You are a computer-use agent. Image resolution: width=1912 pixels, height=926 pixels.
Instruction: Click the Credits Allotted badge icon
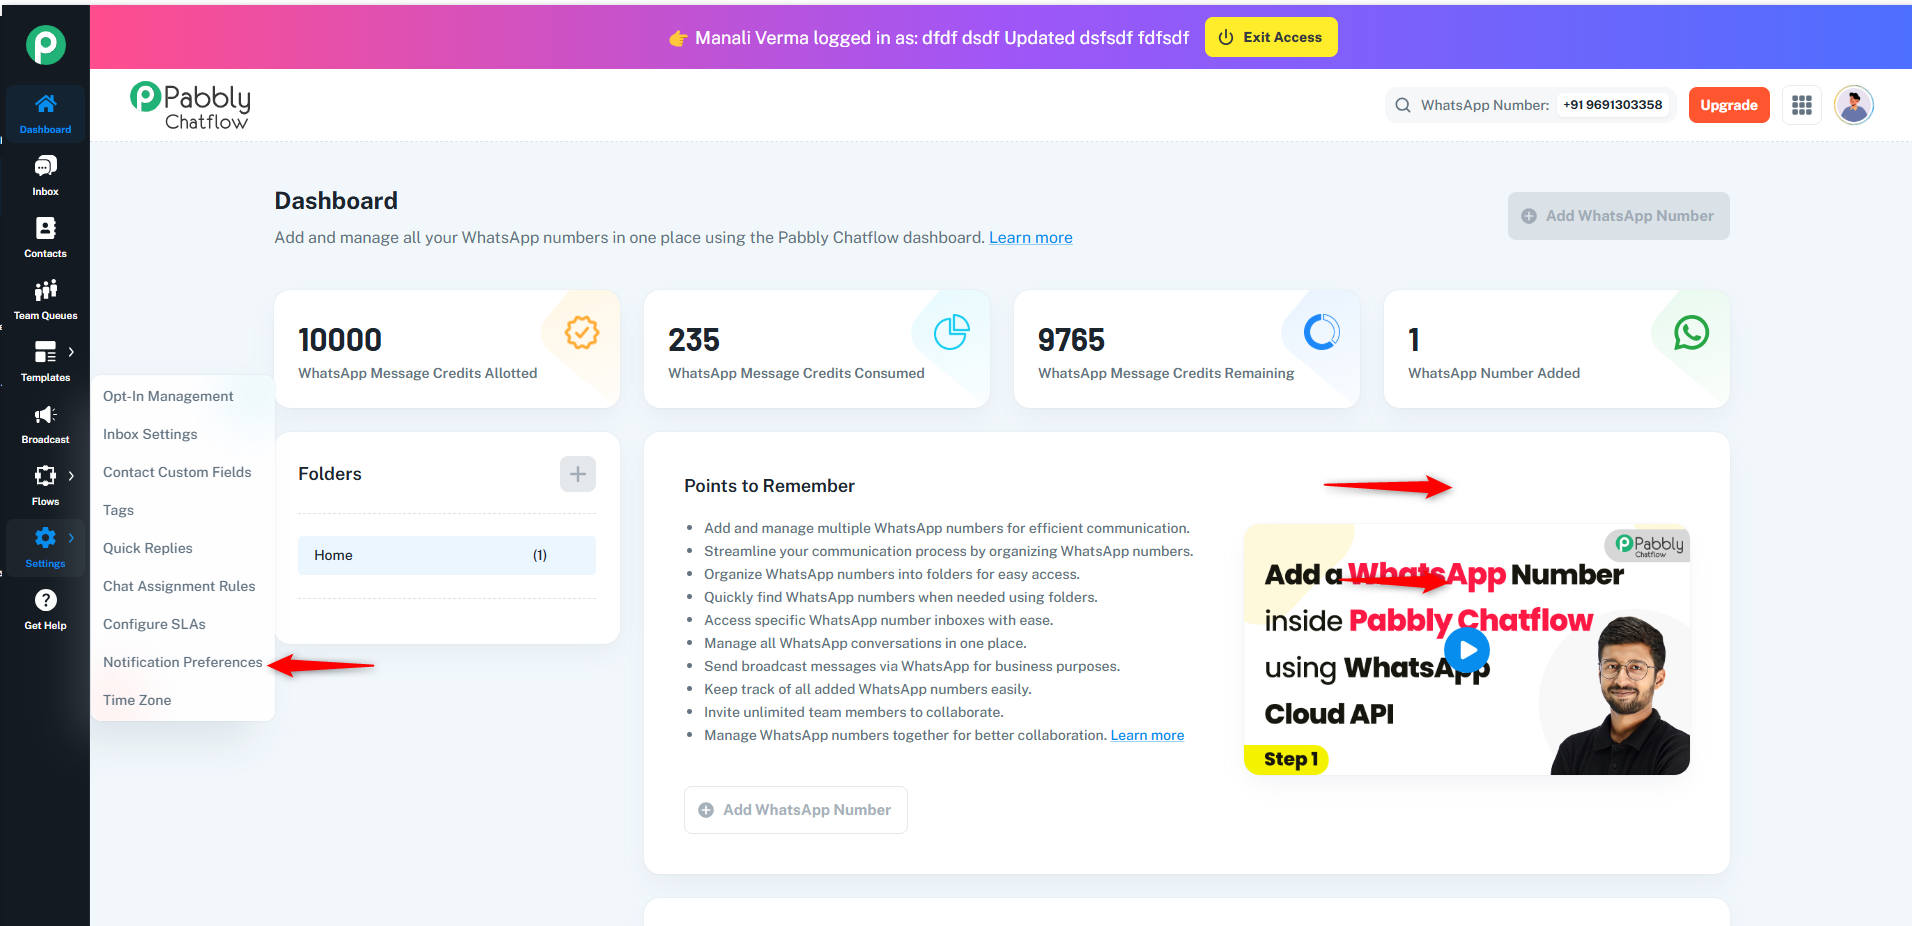[x=582, y=332]
